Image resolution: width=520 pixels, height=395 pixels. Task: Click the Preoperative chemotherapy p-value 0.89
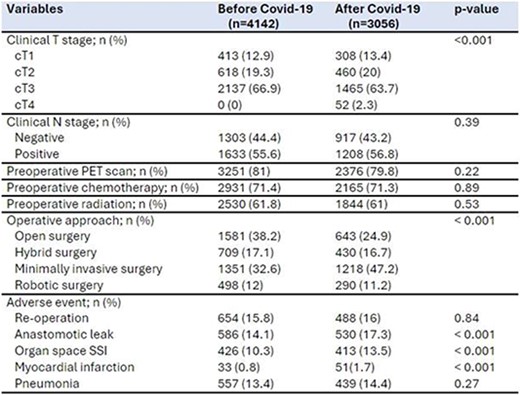[x=467, y=188]
